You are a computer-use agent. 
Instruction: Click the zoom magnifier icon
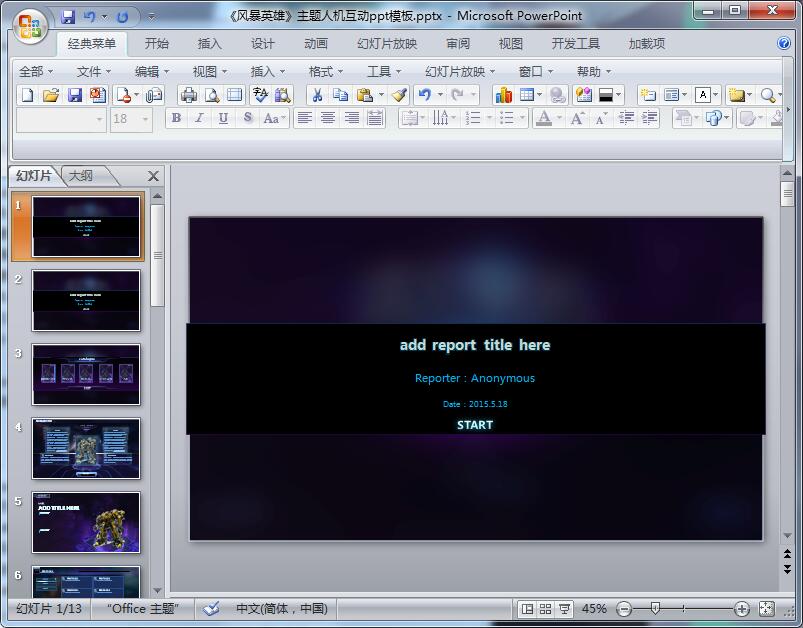(x=767, y=95)
